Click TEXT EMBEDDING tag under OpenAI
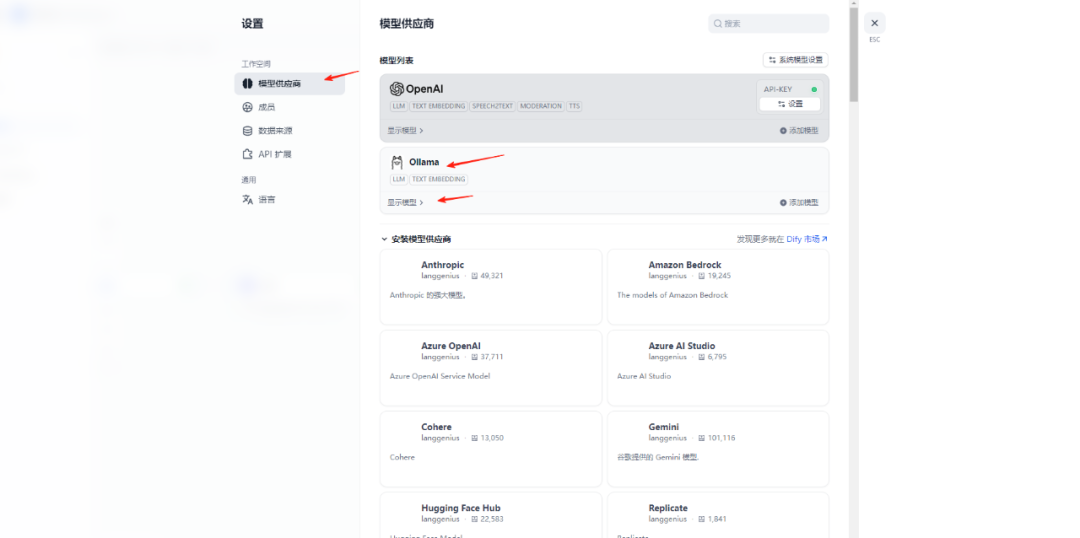 coord(438,106)
